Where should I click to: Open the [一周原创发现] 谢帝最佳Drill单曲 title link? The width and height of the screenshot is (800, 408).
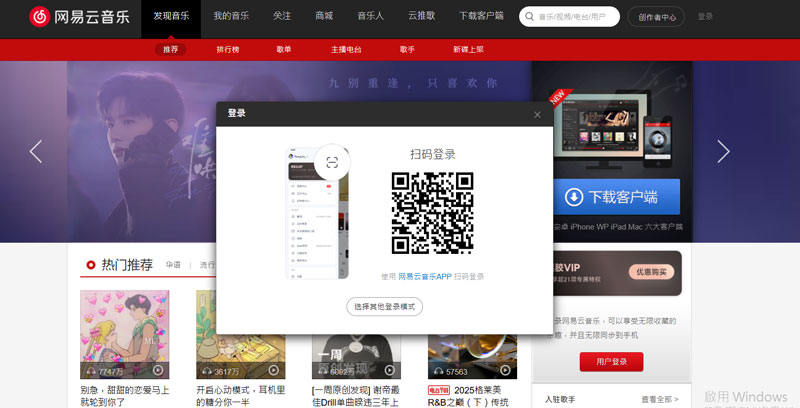pyautogui.click(x=356, y=396)
